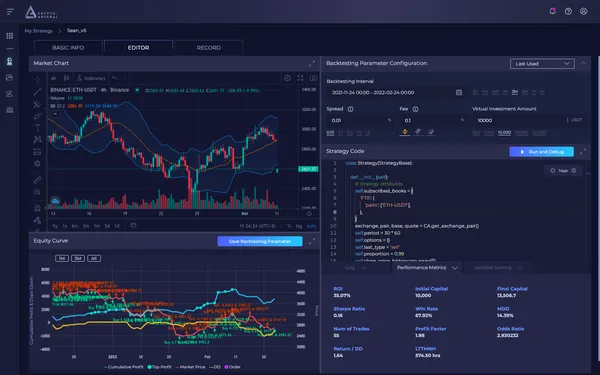Go to My Strategy breadcrumb
Screen dimensions: 600x375
[x=39, y=31]
